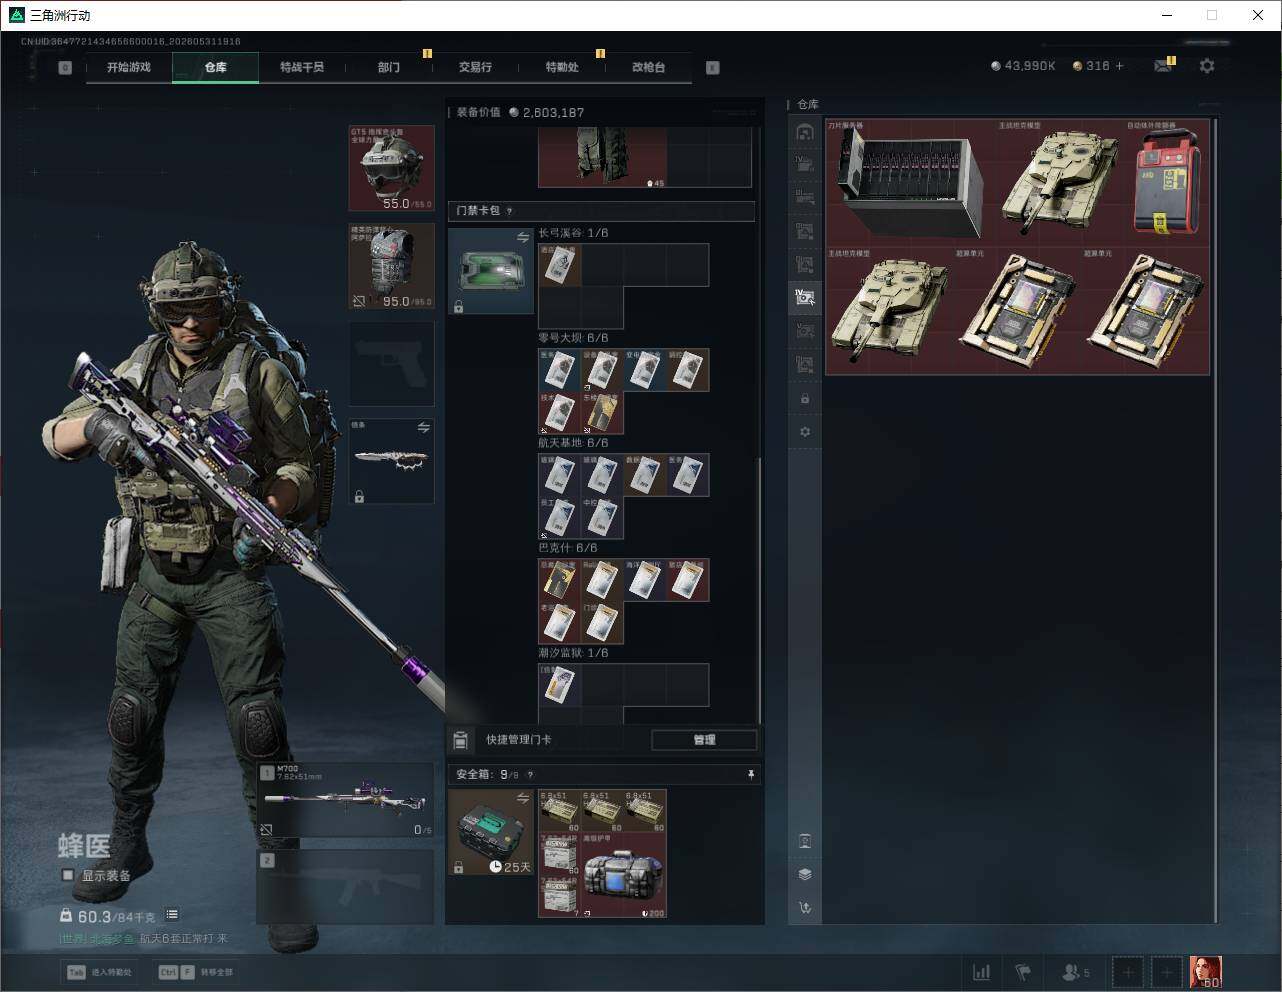Swap the keycard case using arrows icon
1282x992 pixels.
click(x=523, y=237)
